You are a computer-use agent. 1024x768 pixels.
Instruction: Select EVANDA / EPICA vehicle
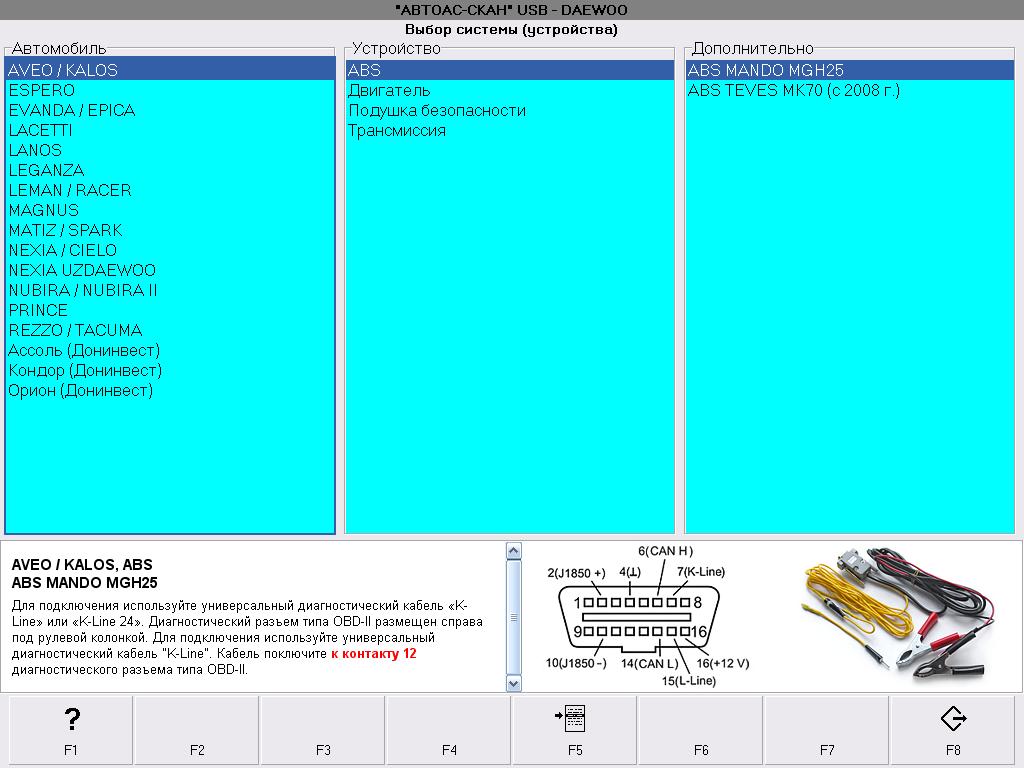[170, 110]
